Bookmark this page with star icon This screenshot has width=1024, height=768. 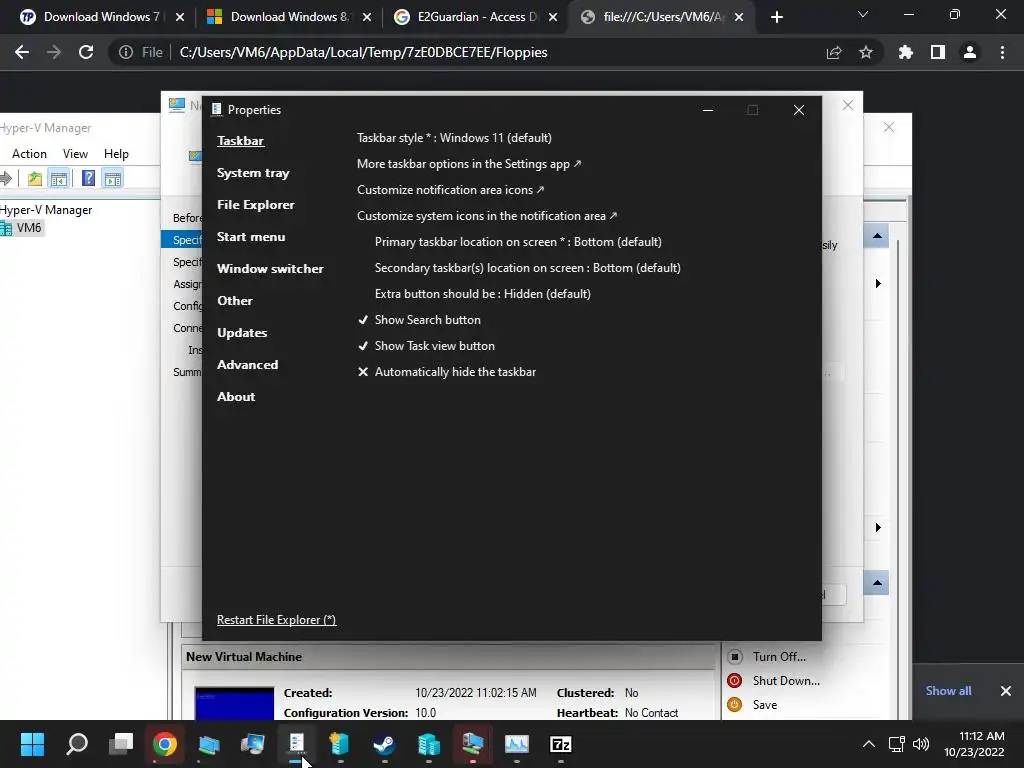tap(866, 52)
